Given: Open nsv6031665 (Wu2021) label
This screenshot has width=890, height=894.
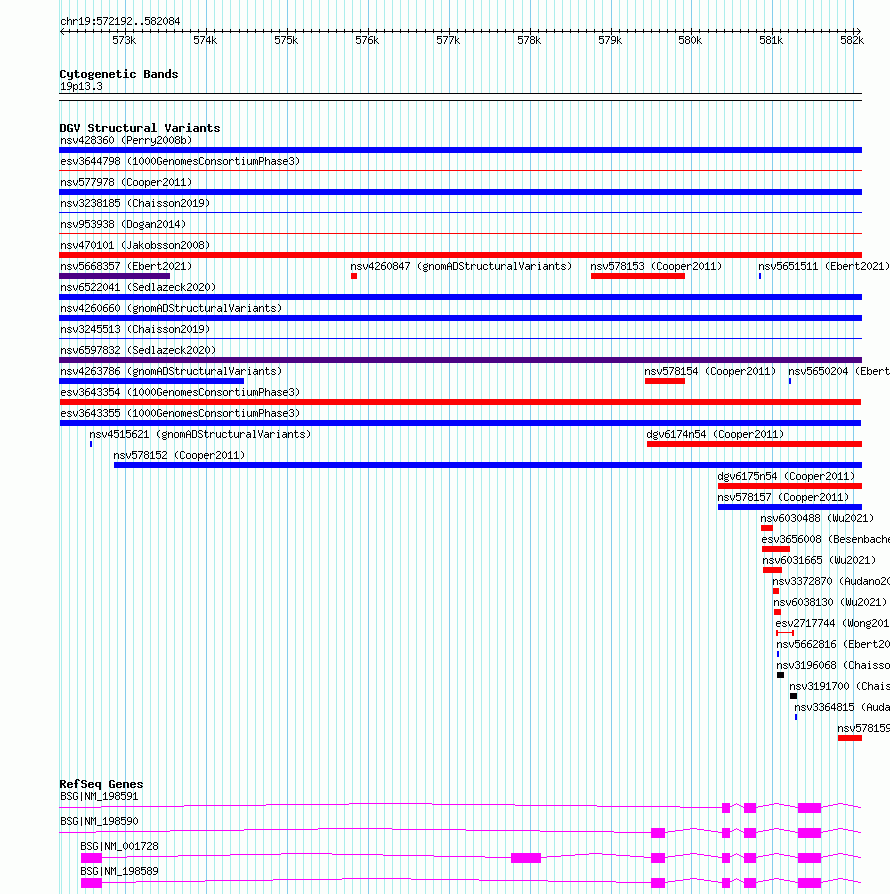Looking at the screenshot, I should (819, 561).
